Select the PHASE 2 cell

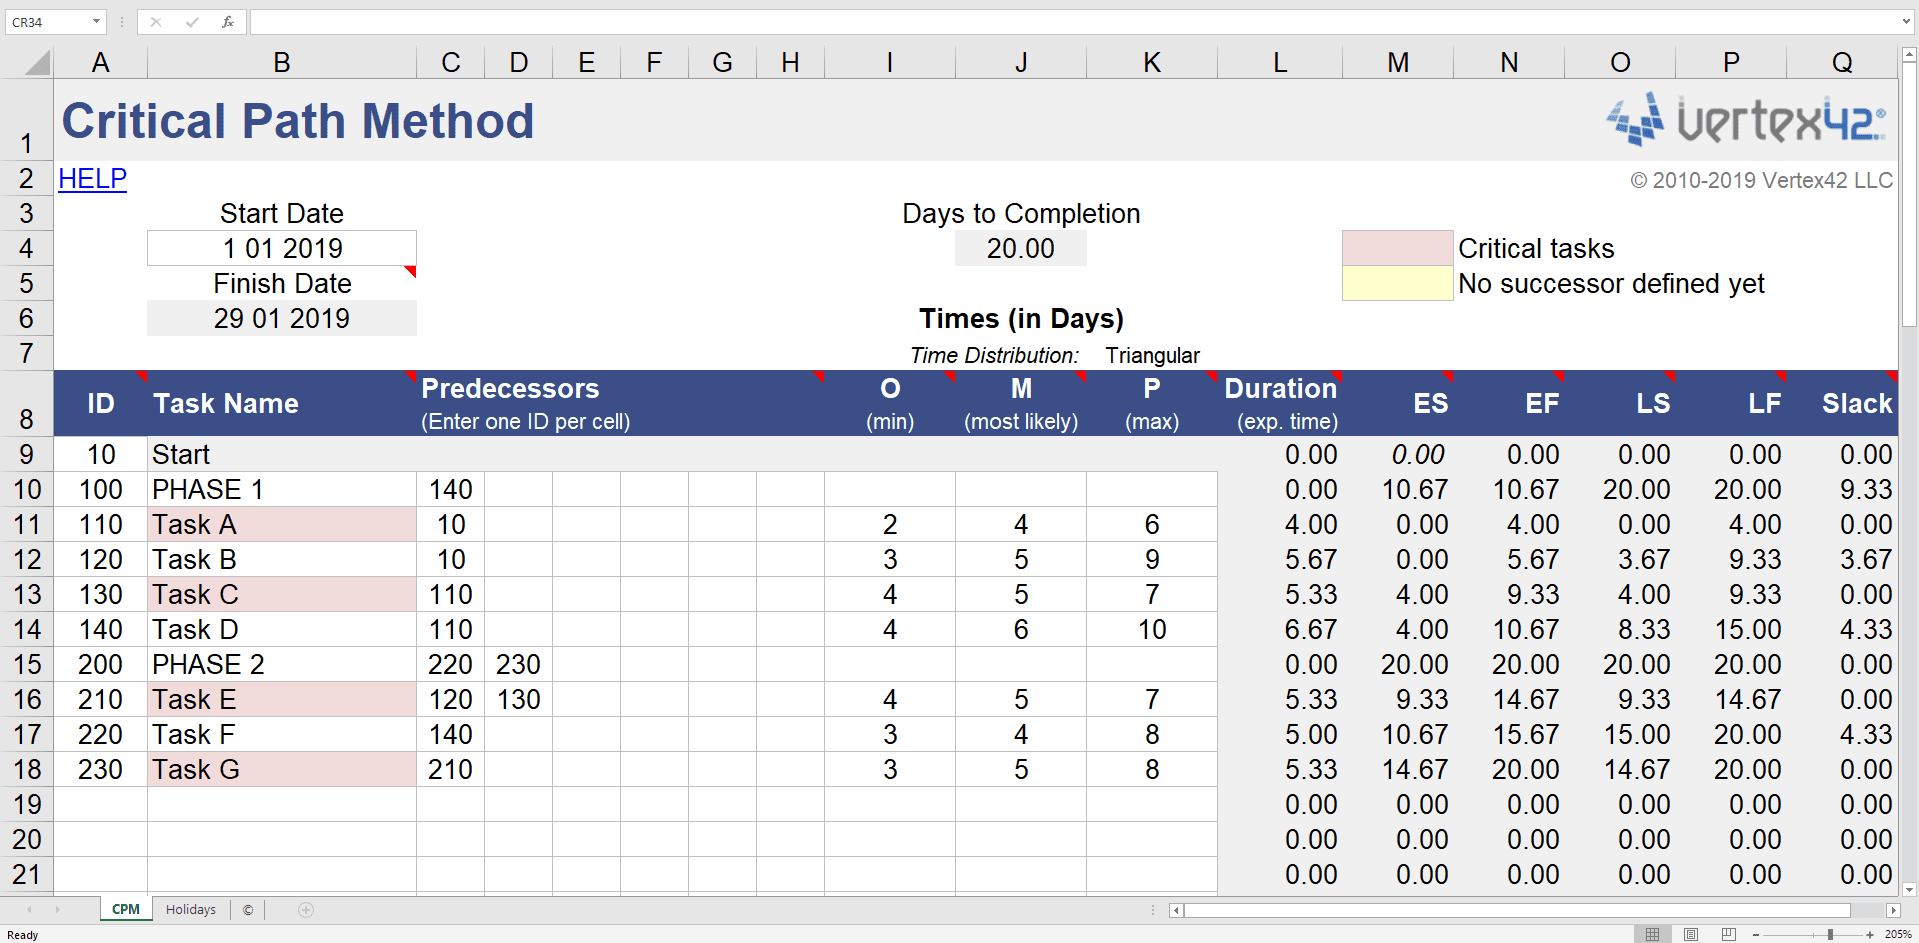(282, 664)
